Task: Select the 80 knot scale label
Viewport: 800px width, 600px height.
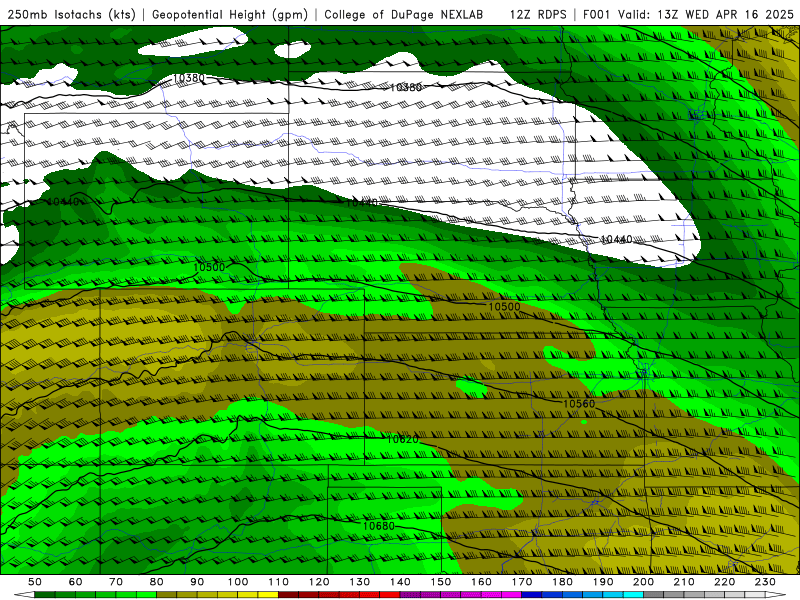Action: pyautogui.click(x=156, y=582)
